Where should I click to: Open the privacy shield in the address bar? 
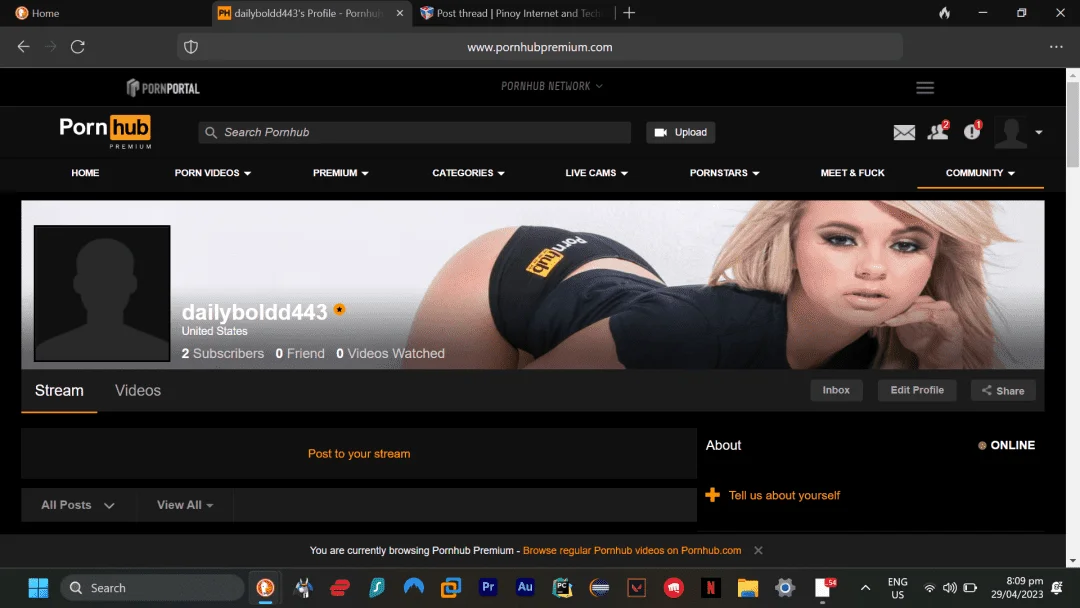coord(191,47)
